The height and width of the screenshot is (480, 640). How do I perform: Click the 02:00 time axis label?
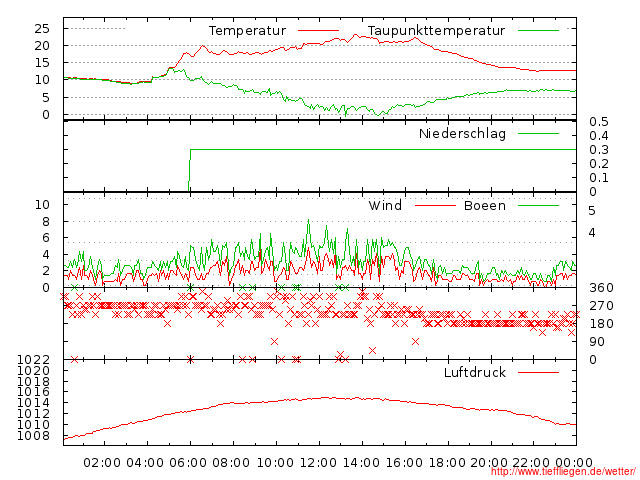click(x=102, y=462)
